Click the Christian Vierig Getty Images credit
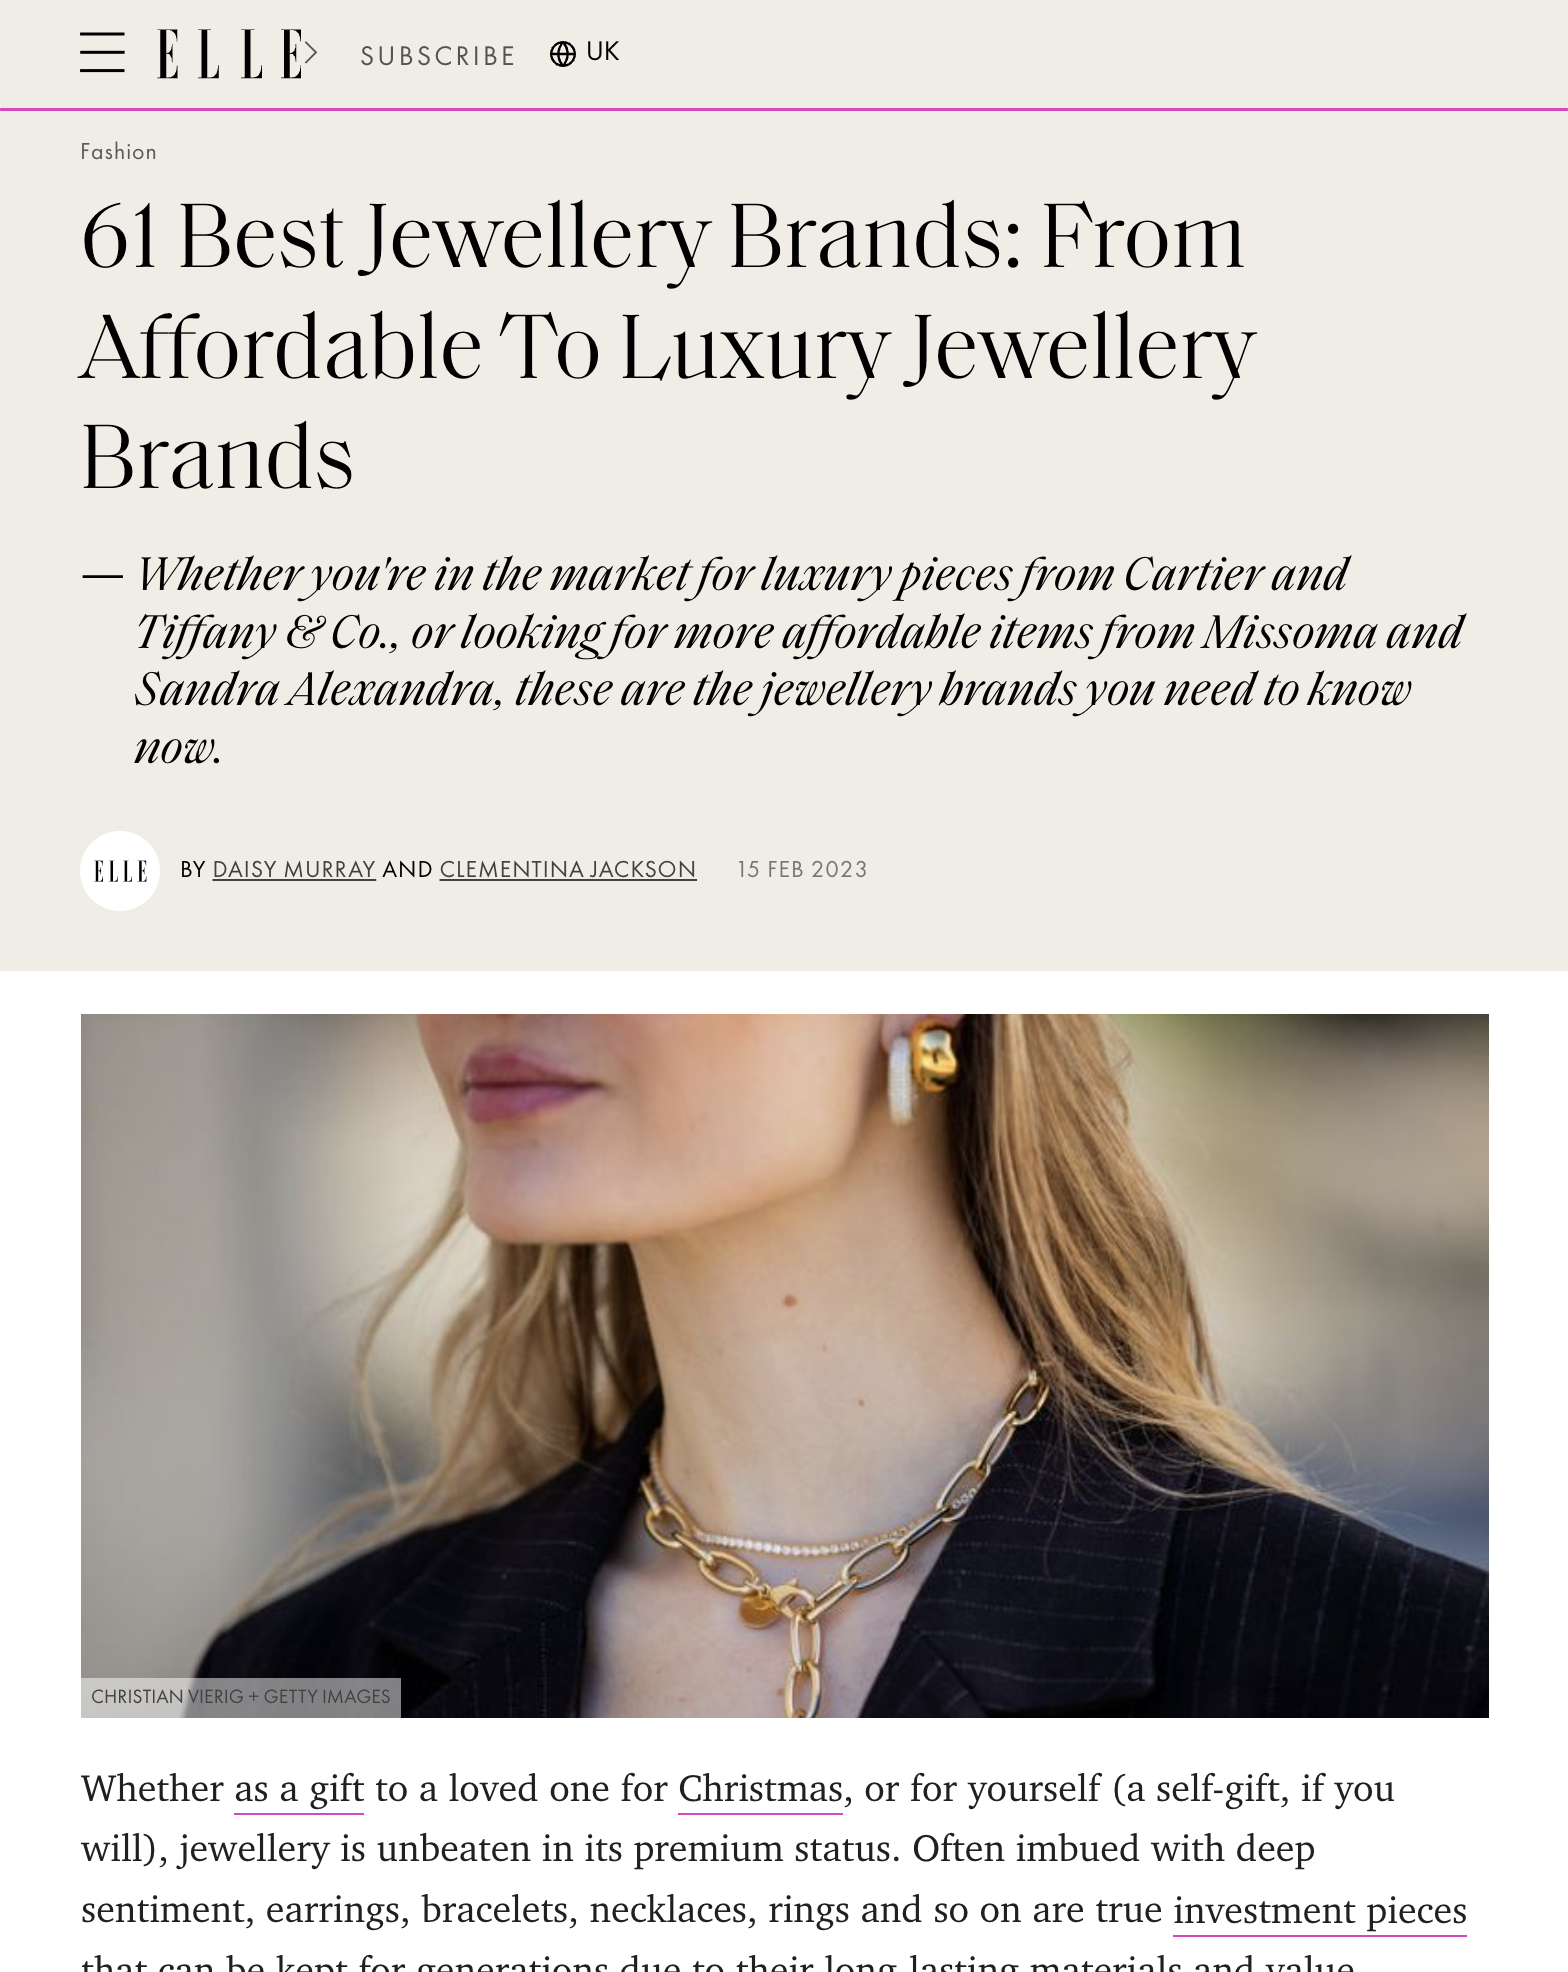The image size is (1568, 1972). point(240,1697)
